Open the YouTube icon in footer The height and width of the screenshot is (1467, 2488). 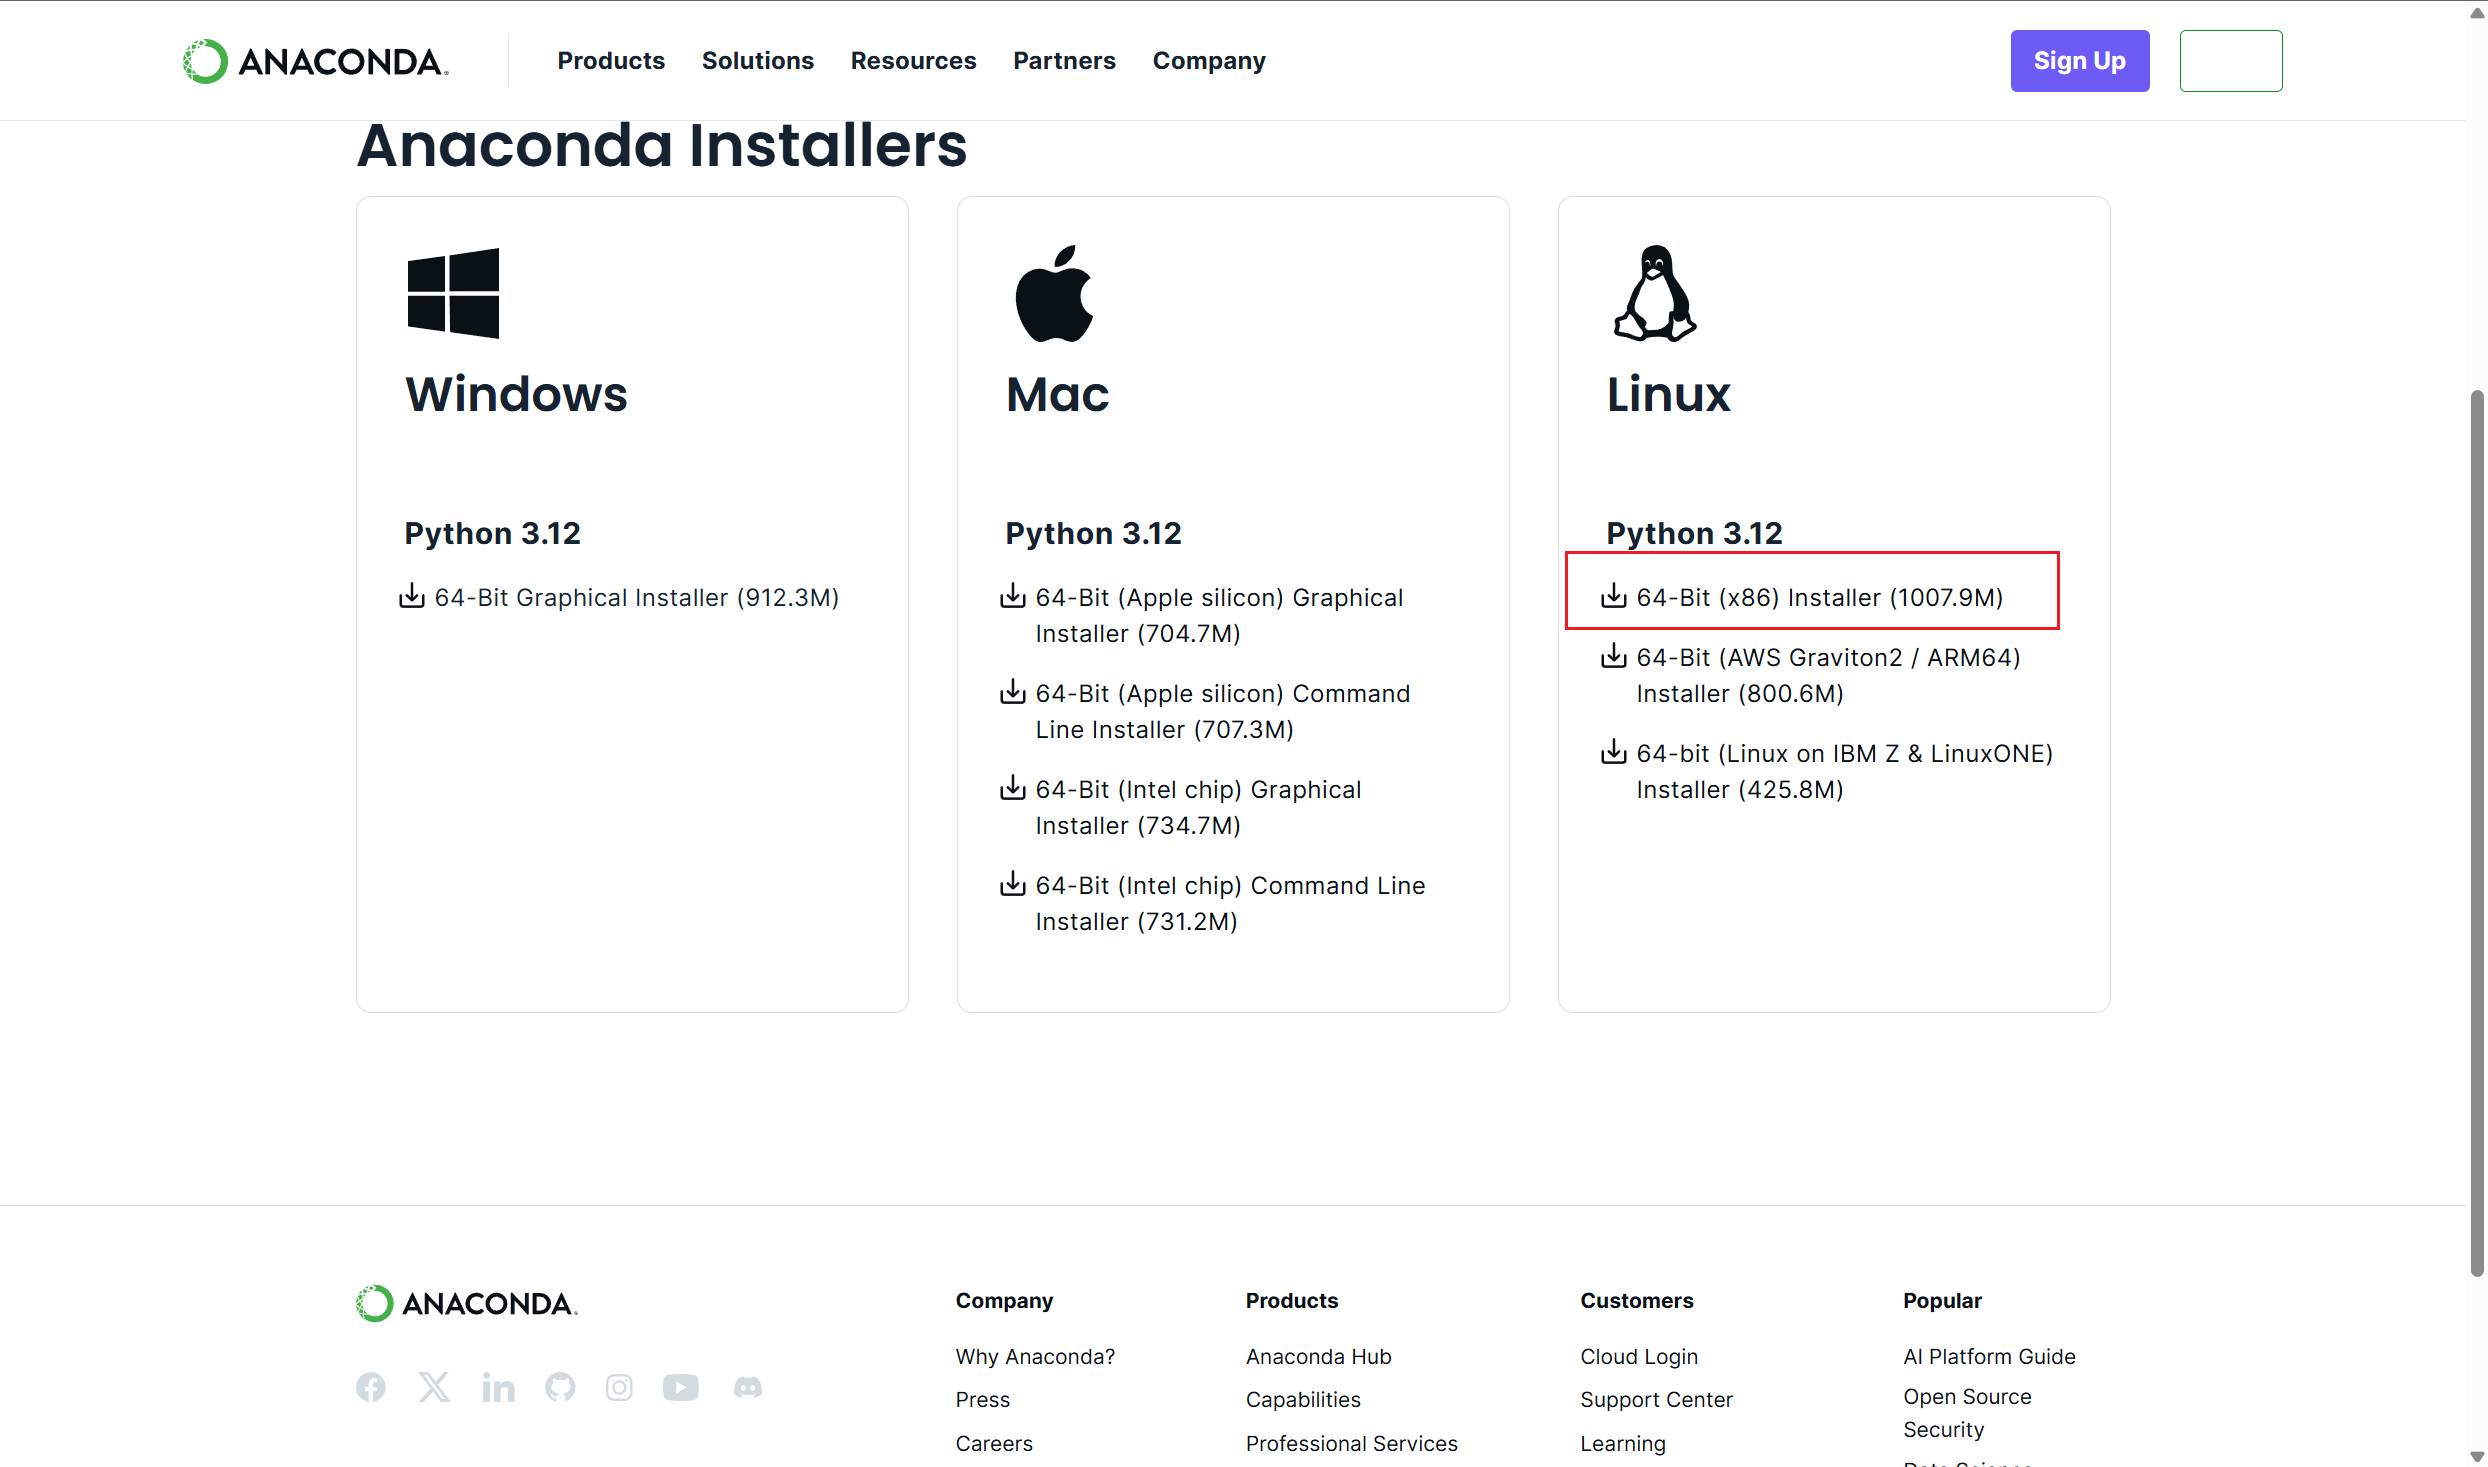click(x=680, y=1387)
